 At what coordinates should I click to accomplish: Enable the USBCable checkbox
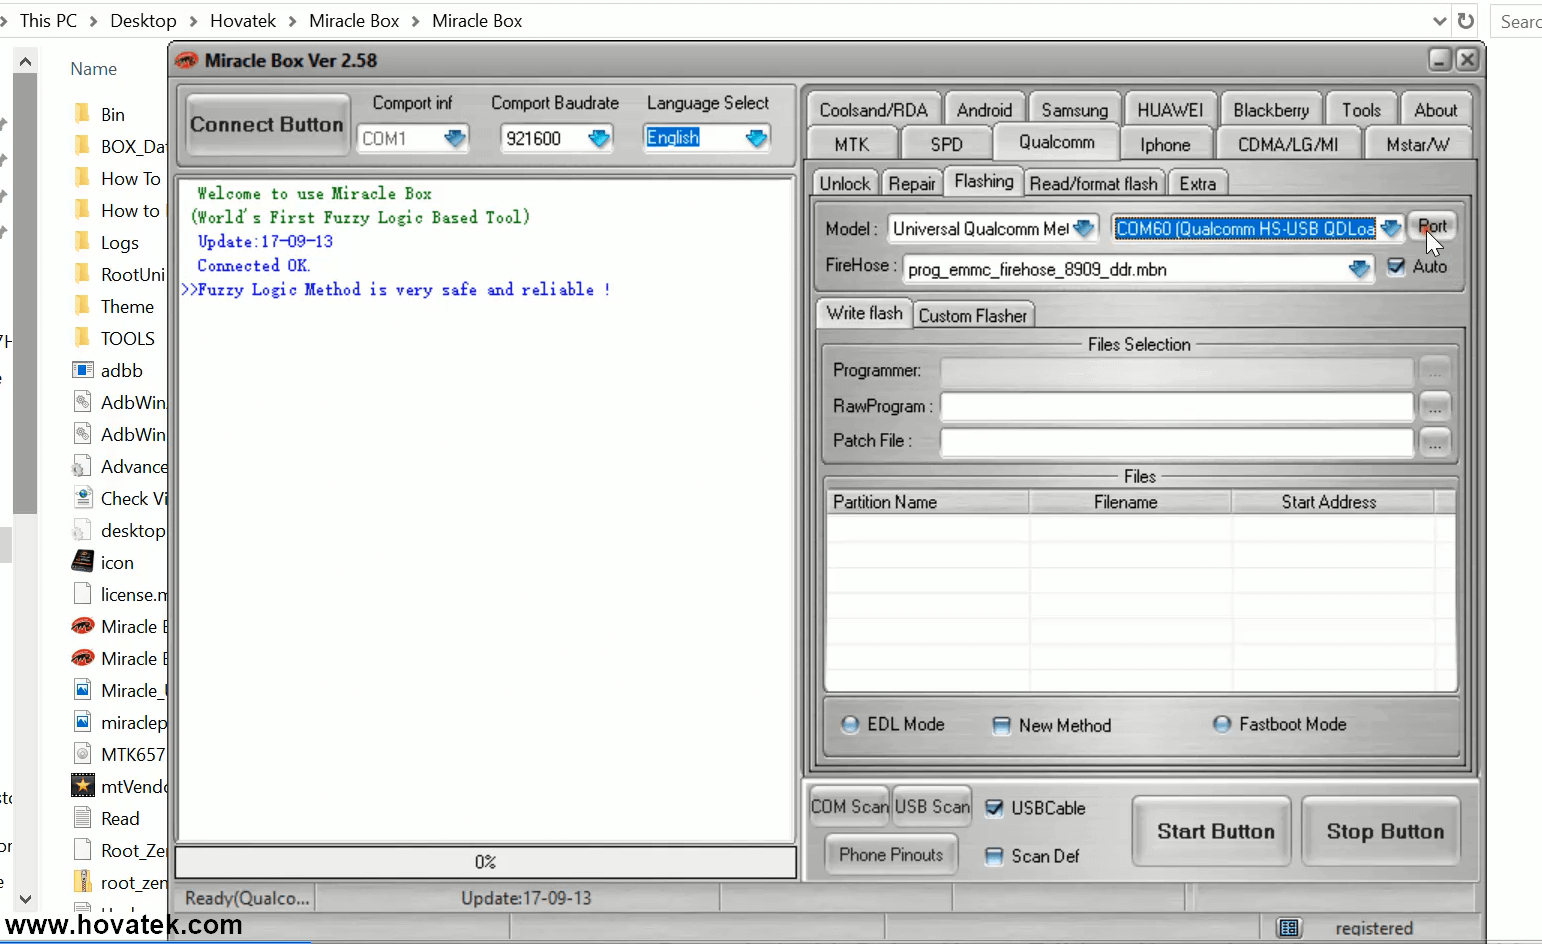coord(994,808)
